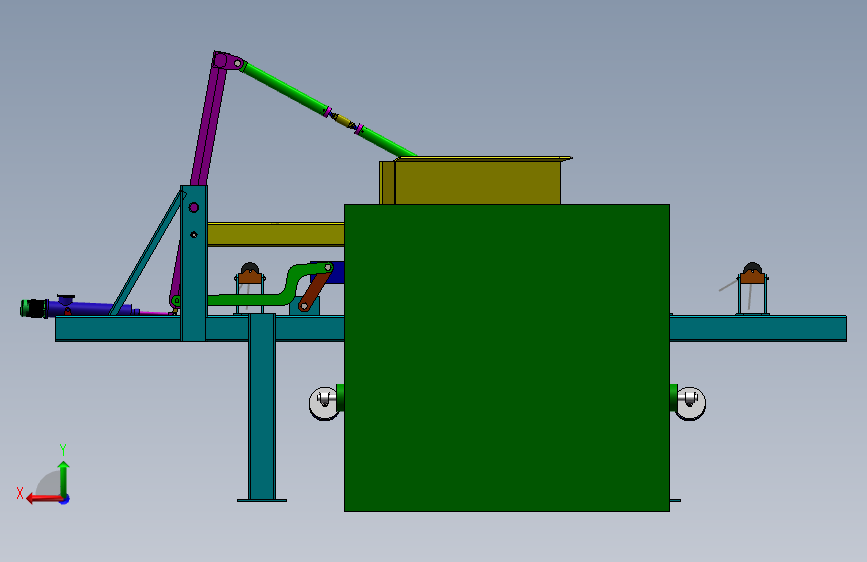Click the red X label of the triad
This screenshot has width=867, height=562.
tap(20, 493)
